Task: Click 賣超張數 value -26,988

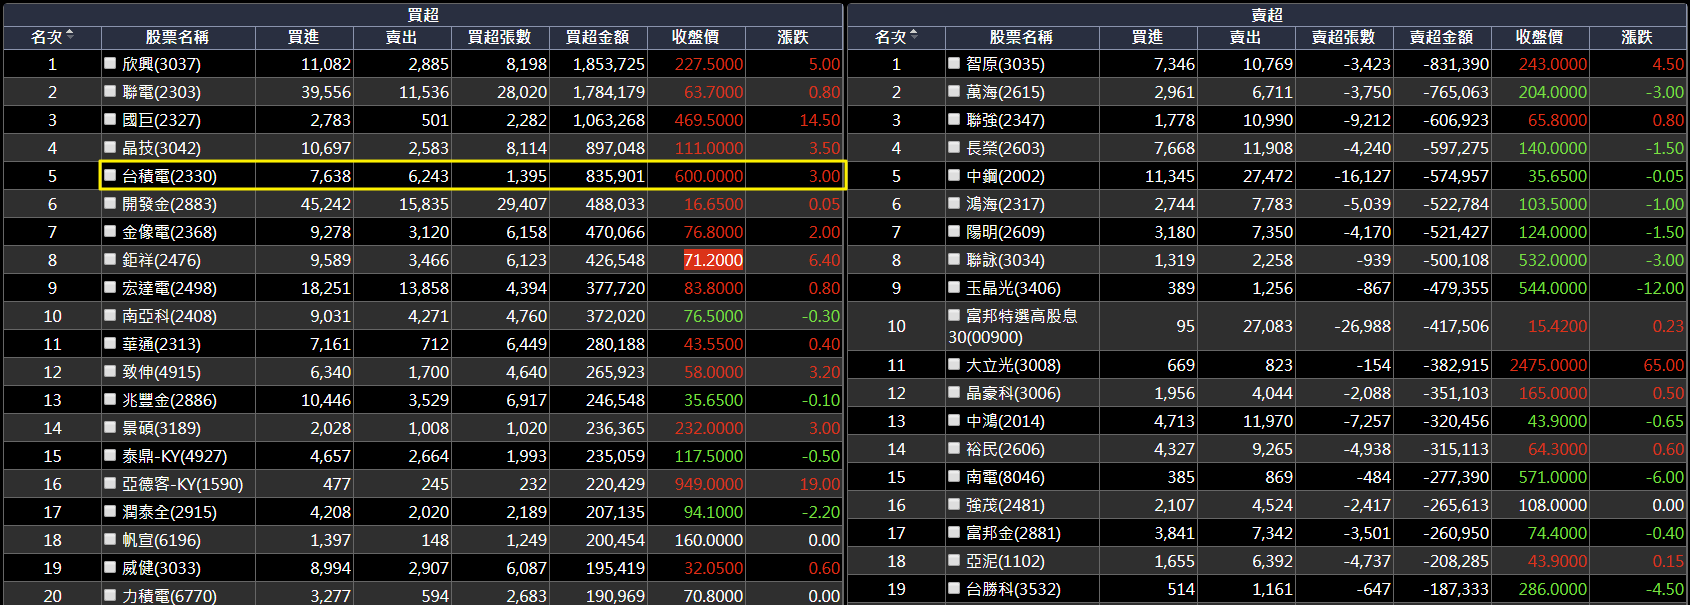Action: (x=1362, y=327)
